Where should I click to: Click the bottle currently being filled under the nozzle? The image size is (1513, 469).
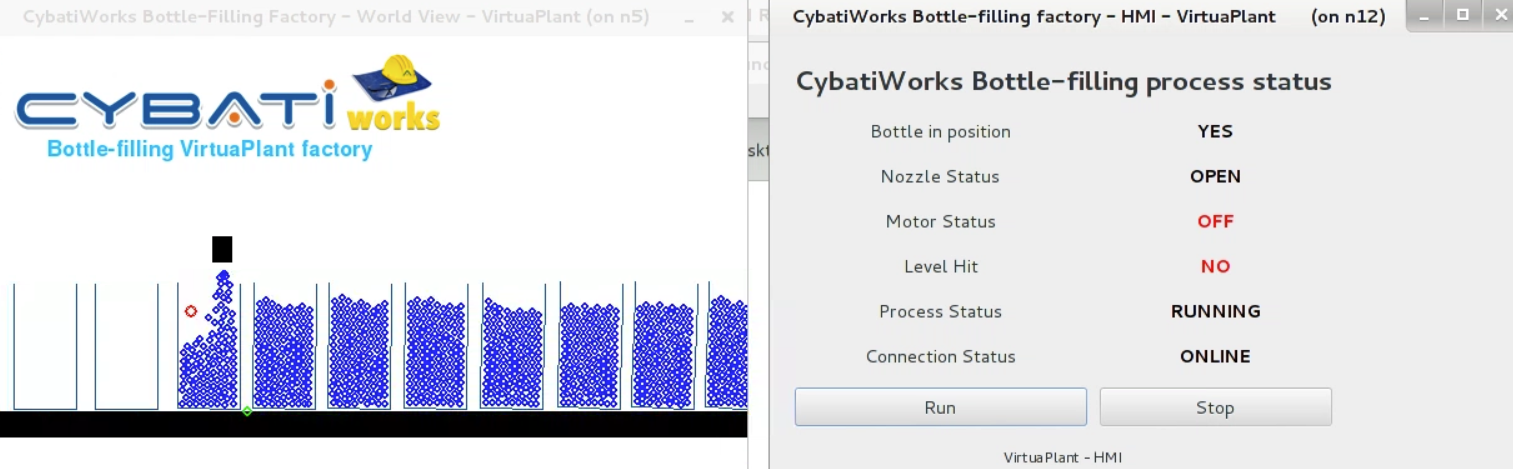209,346
